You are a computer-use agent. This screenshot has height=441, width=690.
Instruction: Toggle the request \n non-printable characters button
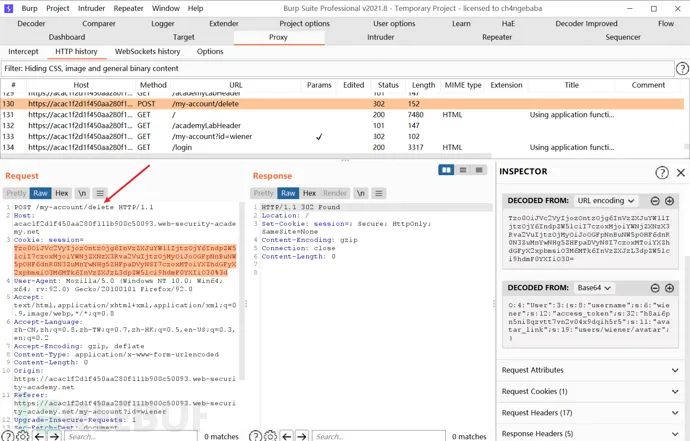click(82, 193)
